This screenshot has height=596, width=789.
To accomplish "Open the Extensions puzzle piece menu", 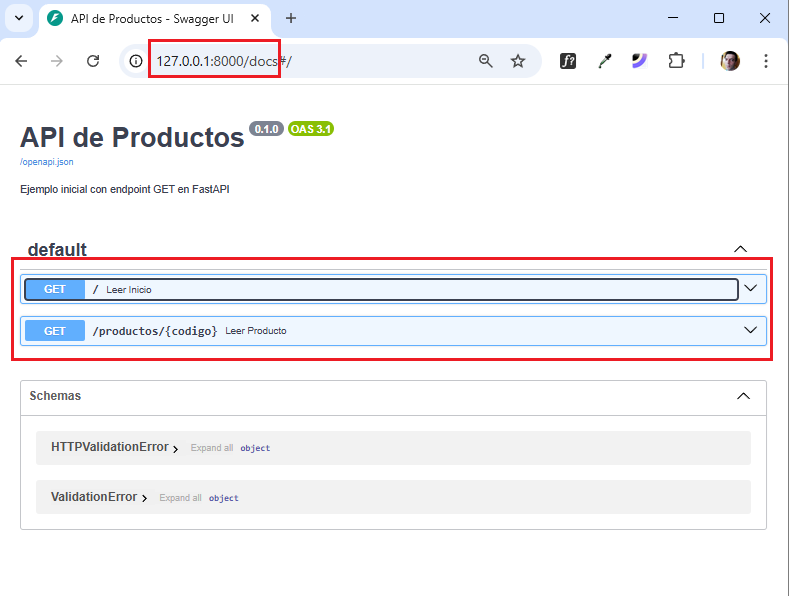I will (676, 61).
